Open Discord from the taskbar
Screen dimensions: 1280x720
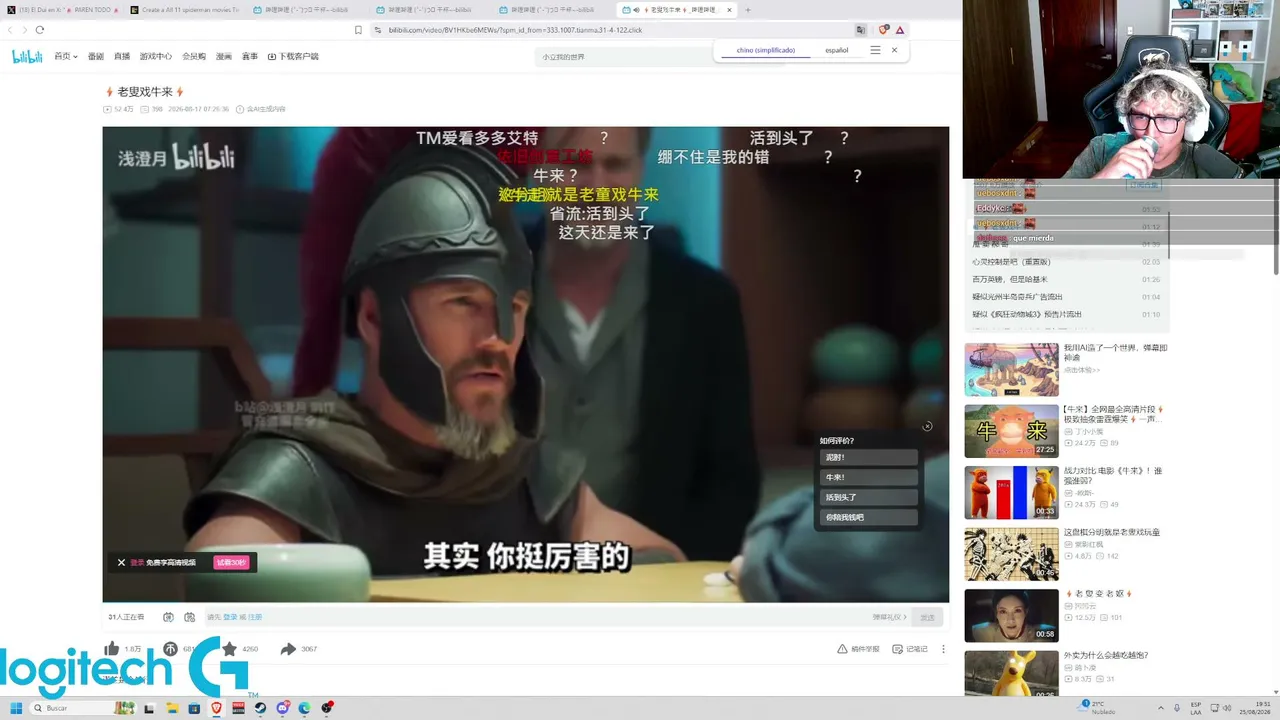(x=283, y=708)
